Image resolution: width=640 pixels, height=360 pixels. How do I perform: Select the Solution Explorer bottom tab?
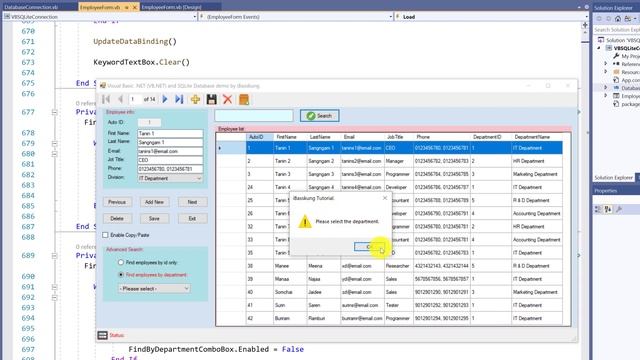point(613,178)
